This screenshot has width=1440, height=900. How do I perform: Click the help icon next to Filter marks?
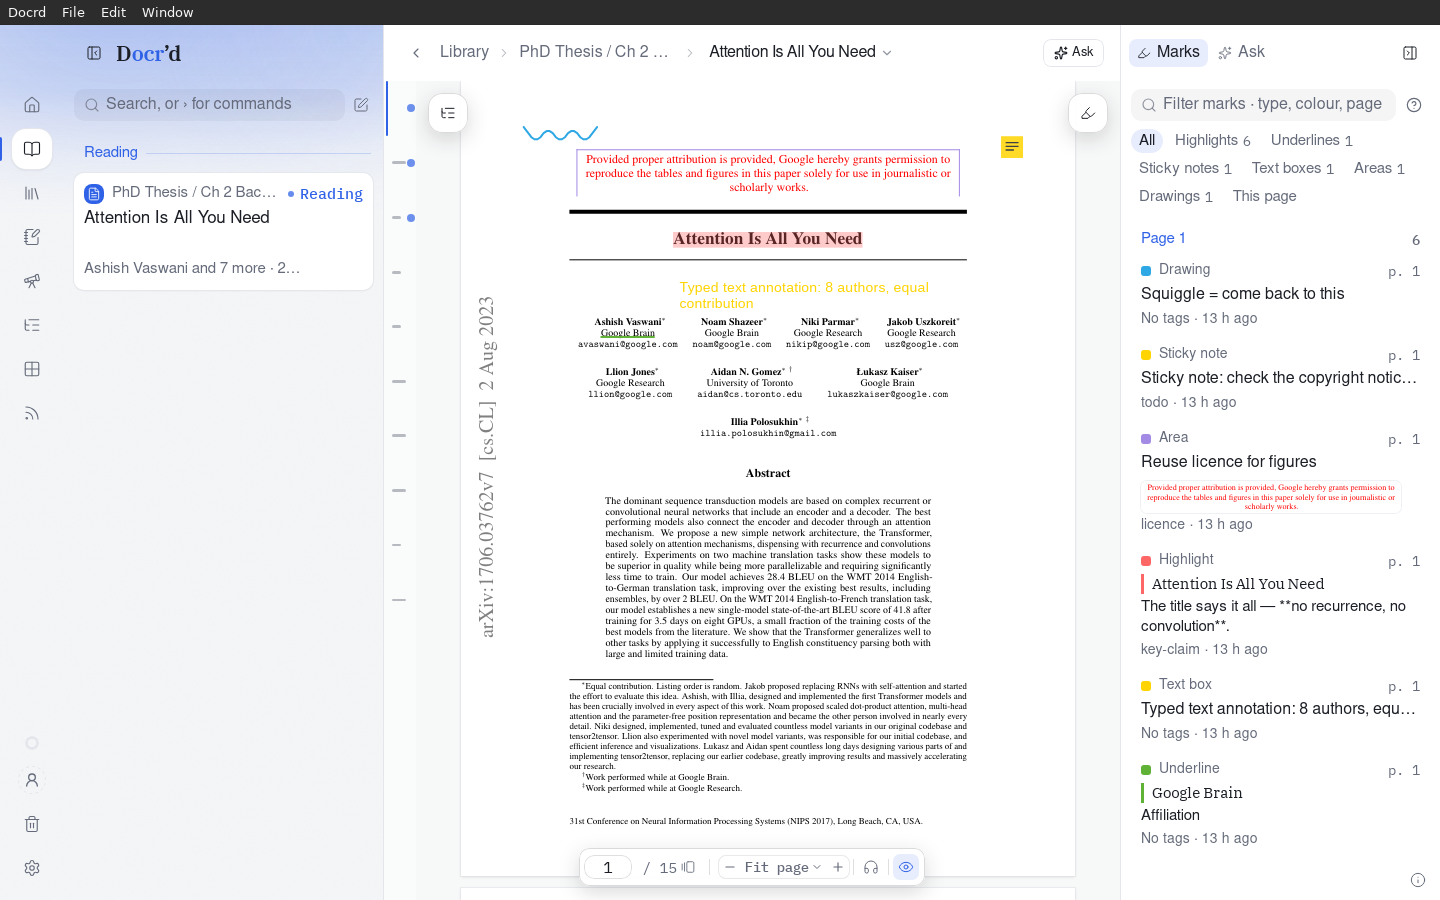tap(1414, 105)
